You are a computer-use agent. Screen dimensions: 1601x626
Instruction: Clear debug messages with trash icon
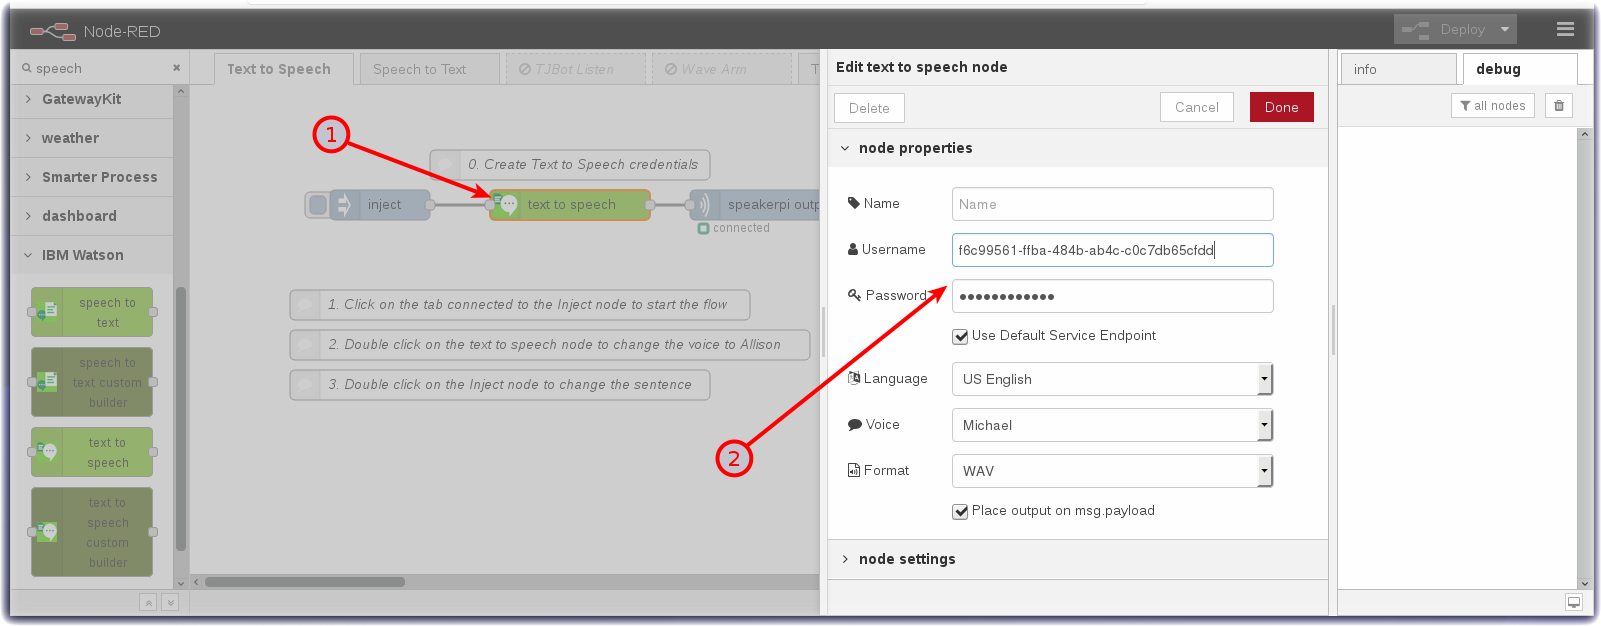pyautogui.click(x=1559, y=106)
